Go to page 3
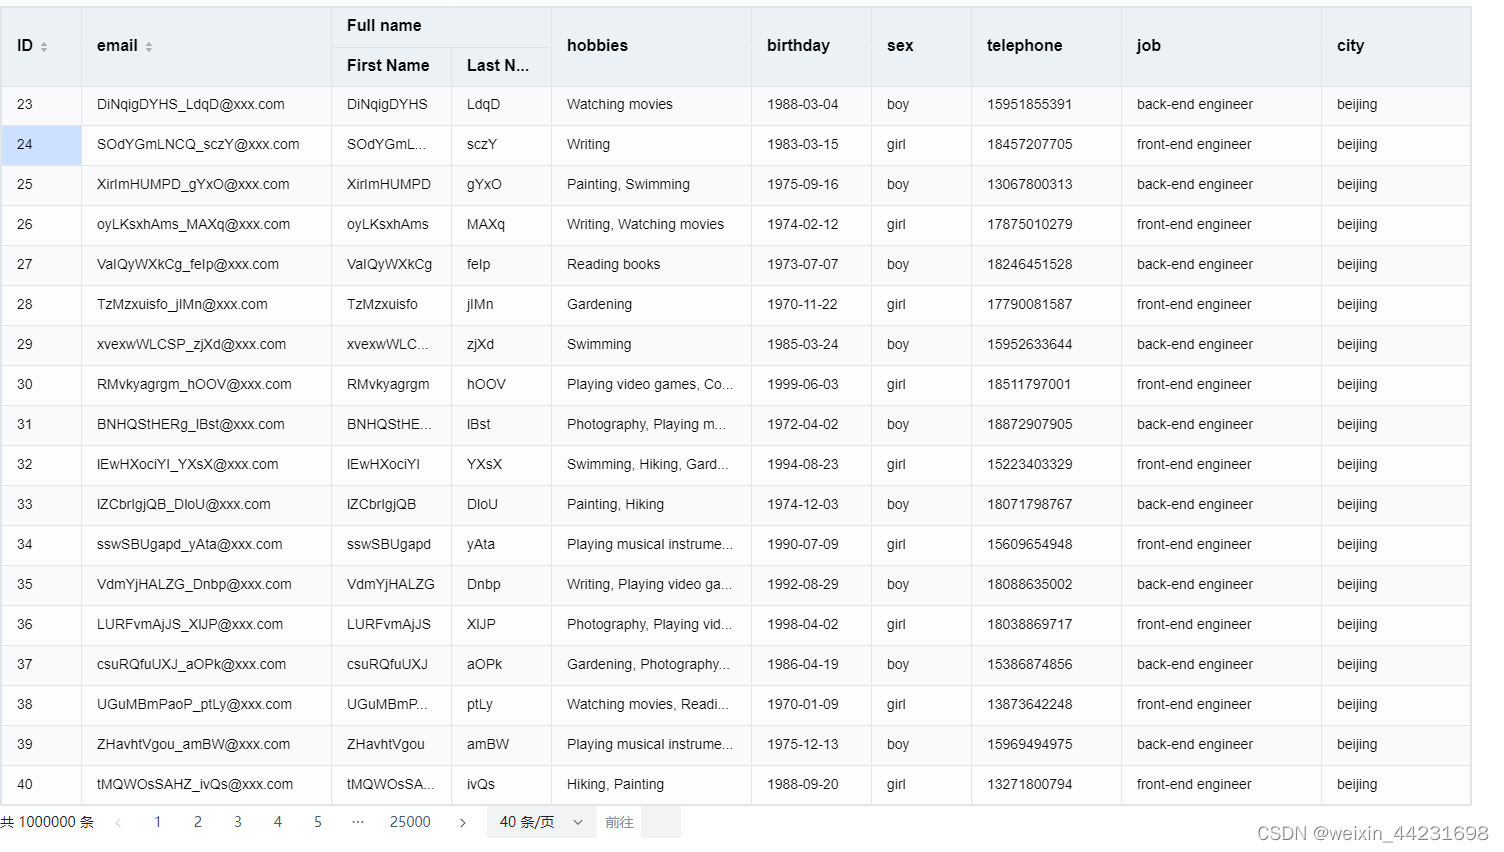Image resolution: width=1504 pixels, height=852 pixels. tap(238, 822)
